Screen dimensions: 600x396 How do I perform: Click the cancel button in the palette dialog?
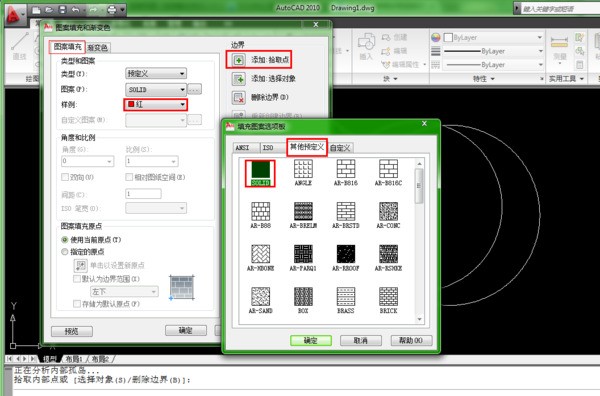coord(360,341)
